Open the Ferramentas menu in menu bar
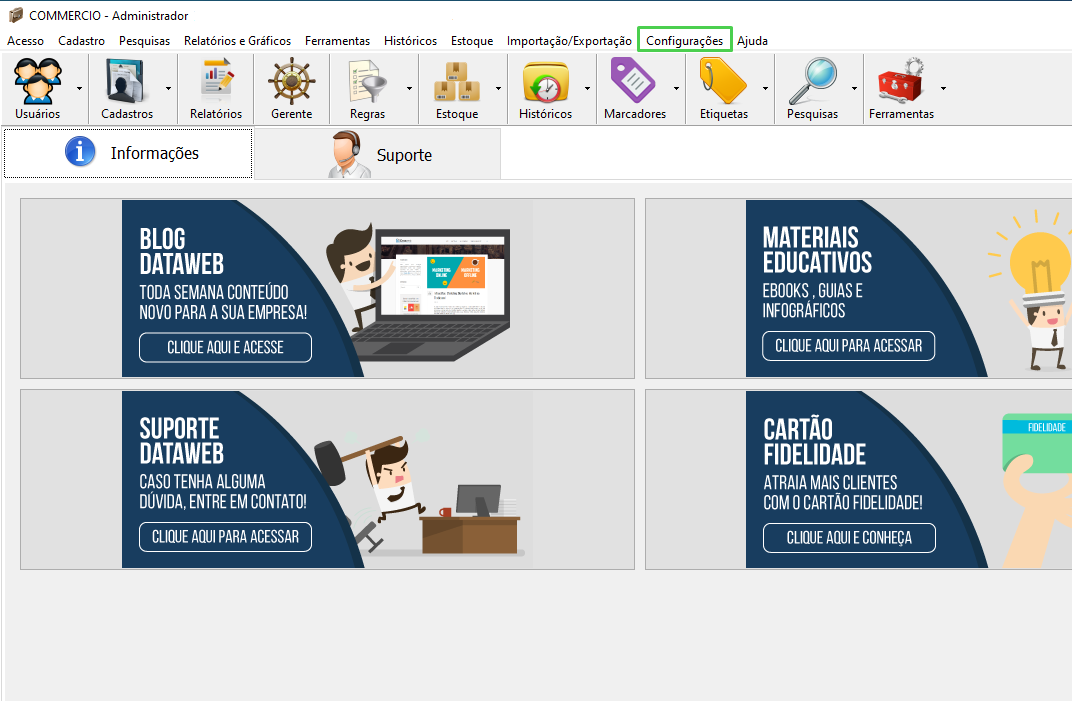This screenshot has width=1072, height=701. click(337, 41)
